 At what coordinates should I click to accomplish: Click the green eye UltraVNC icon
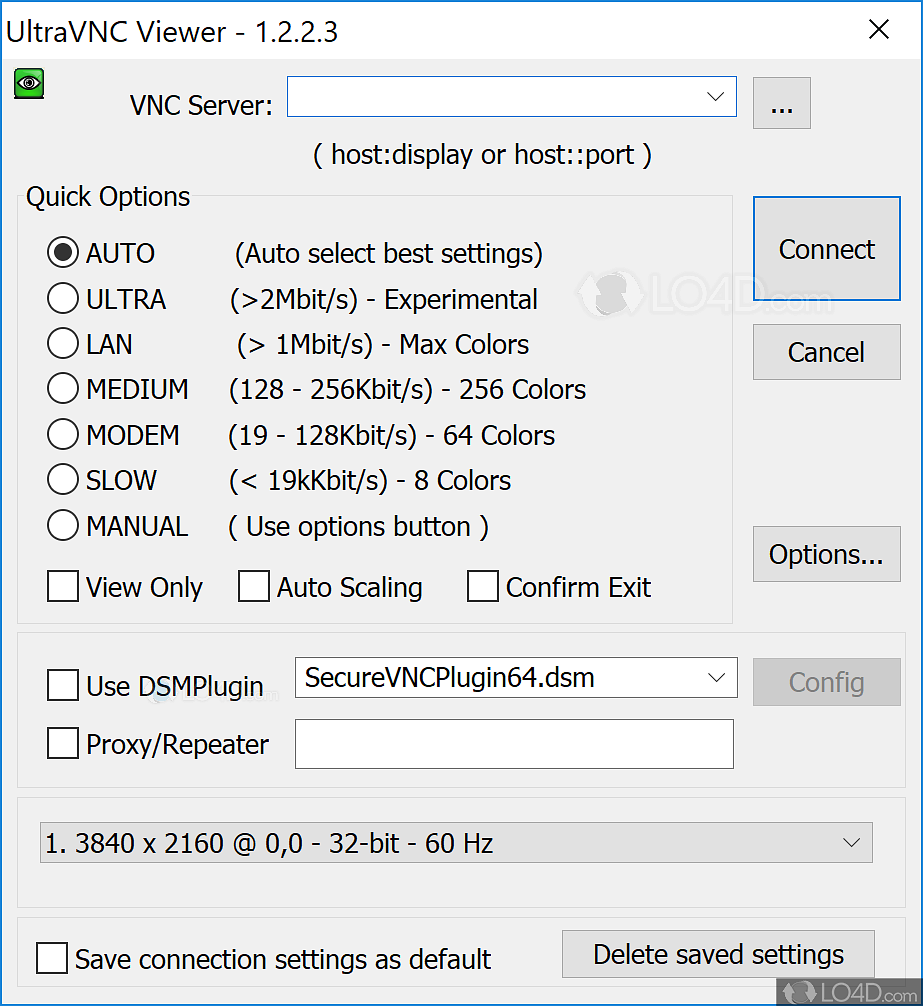[29, 83]
